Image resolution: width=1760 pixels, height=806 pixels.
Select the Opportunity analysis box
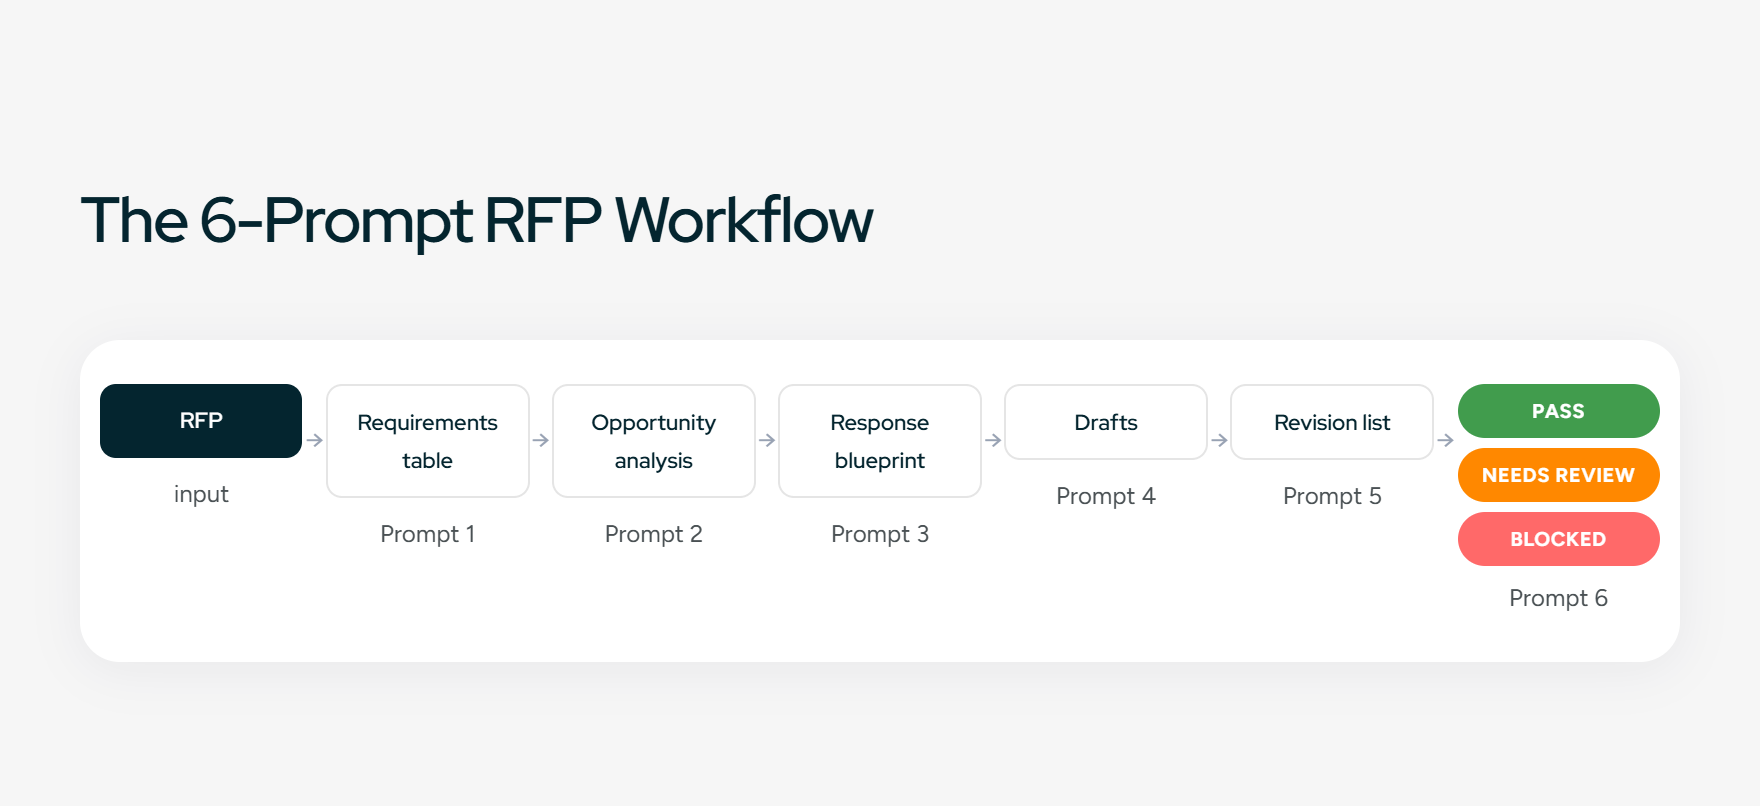coord(654,441)
